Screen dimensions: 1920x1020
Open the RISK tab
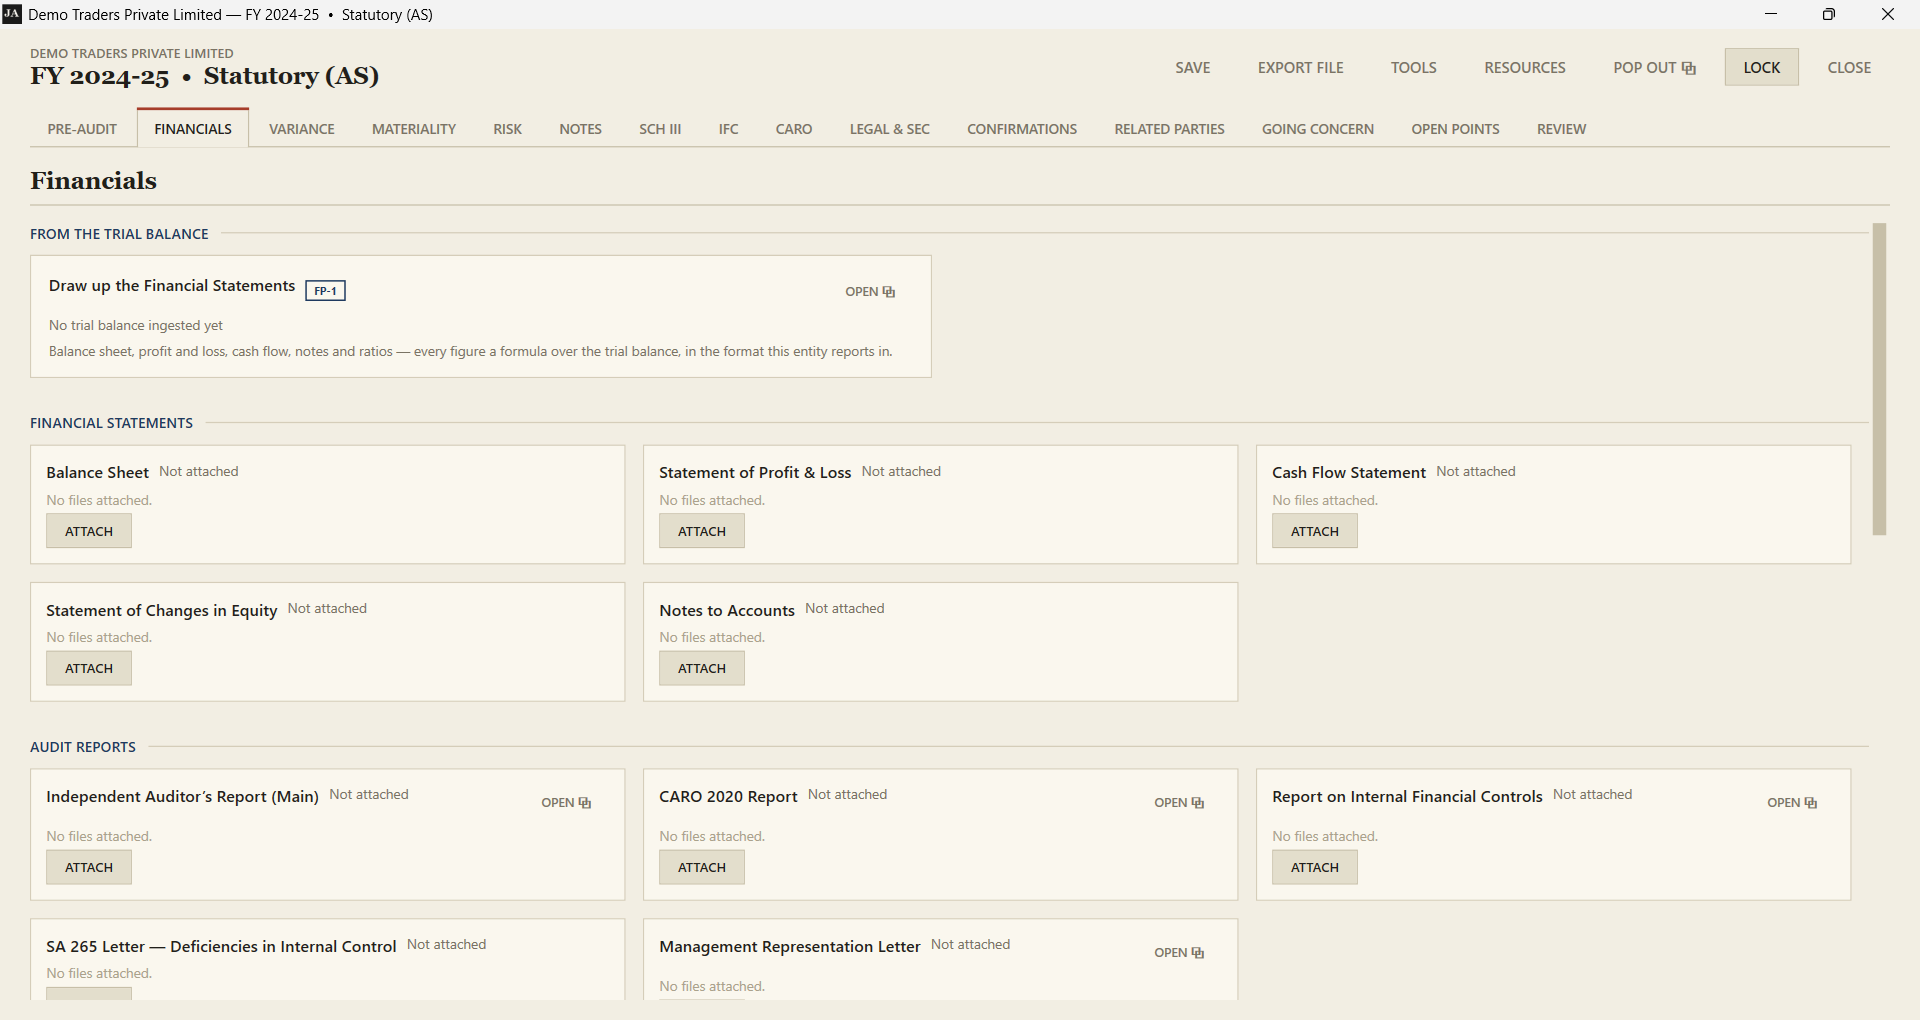(508, 129)
